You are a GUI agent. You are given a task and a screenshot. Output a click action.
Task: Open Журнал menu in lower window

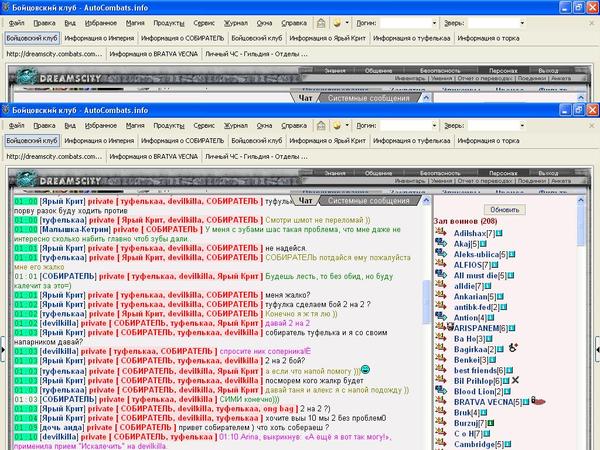pyautogui.click(x=236, y=126)
